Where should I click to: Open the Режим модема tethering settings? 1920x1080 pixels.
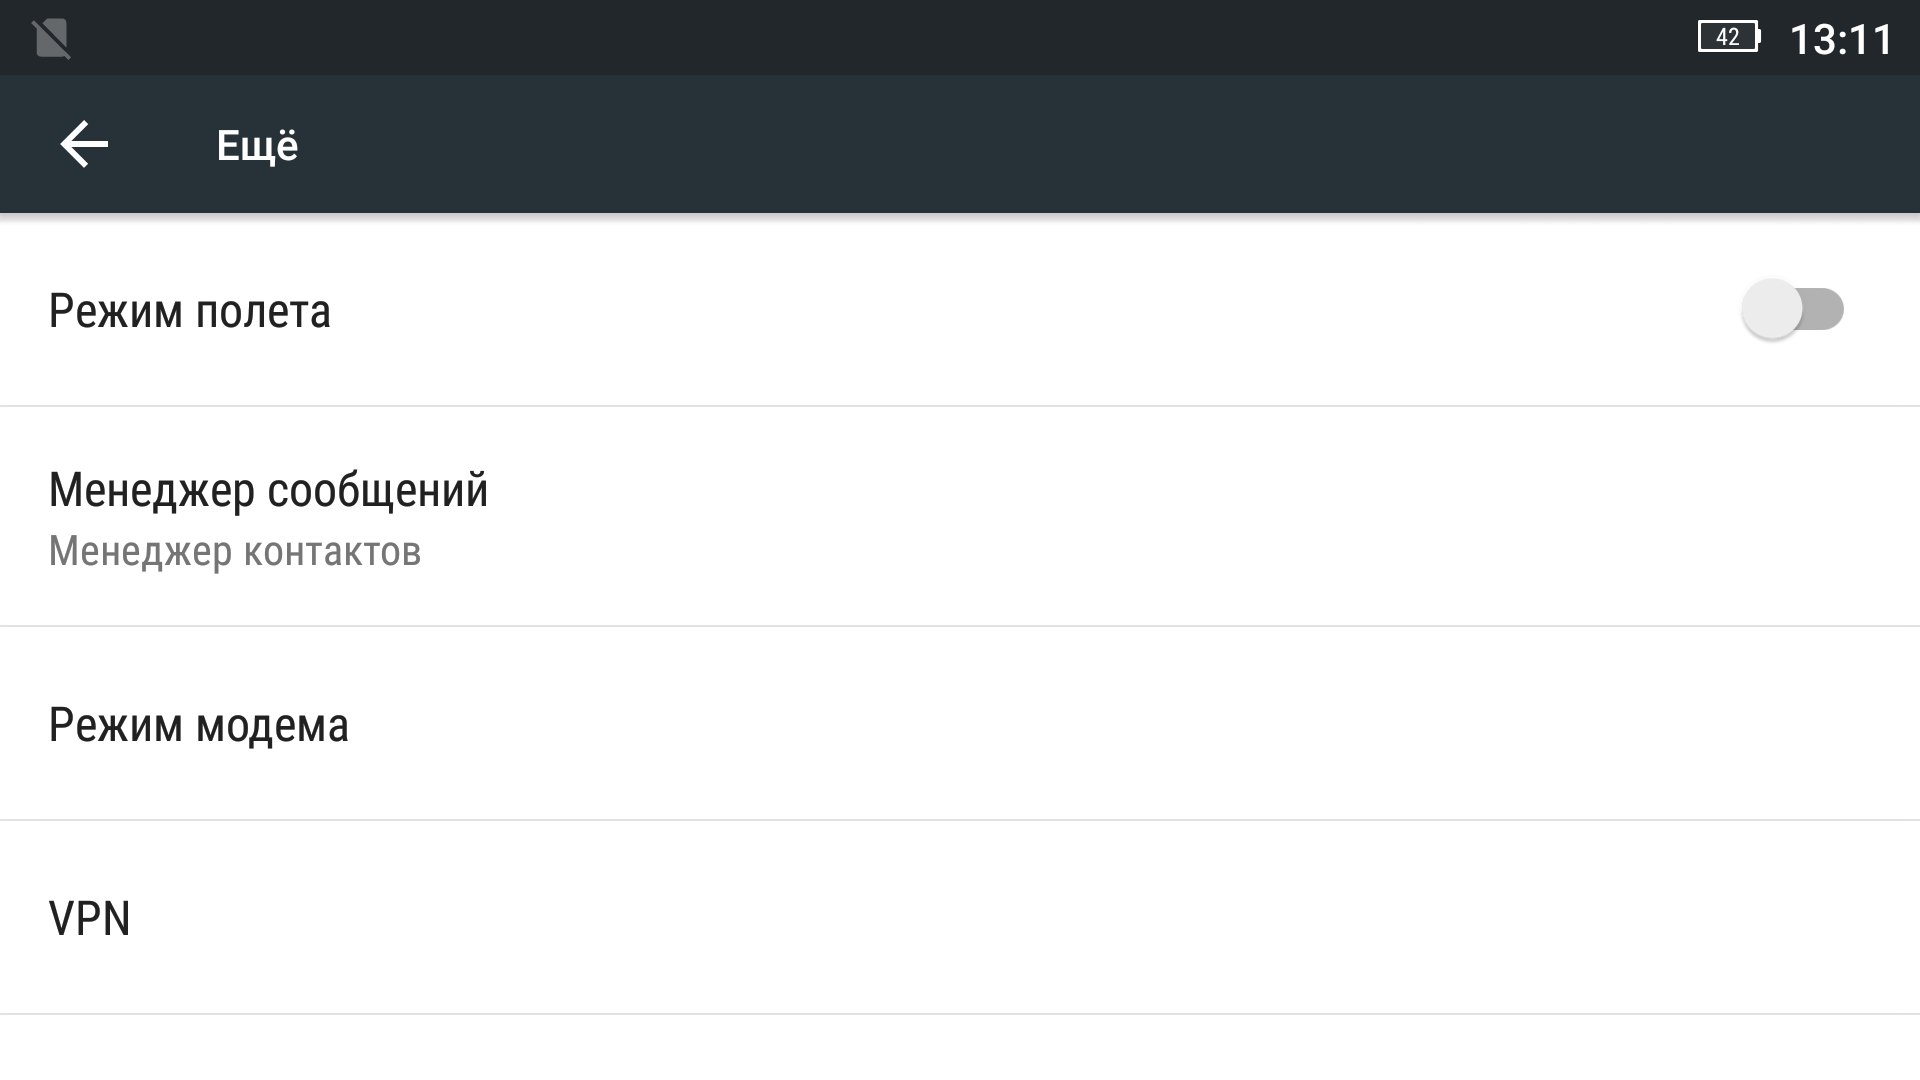click(198, 725)
